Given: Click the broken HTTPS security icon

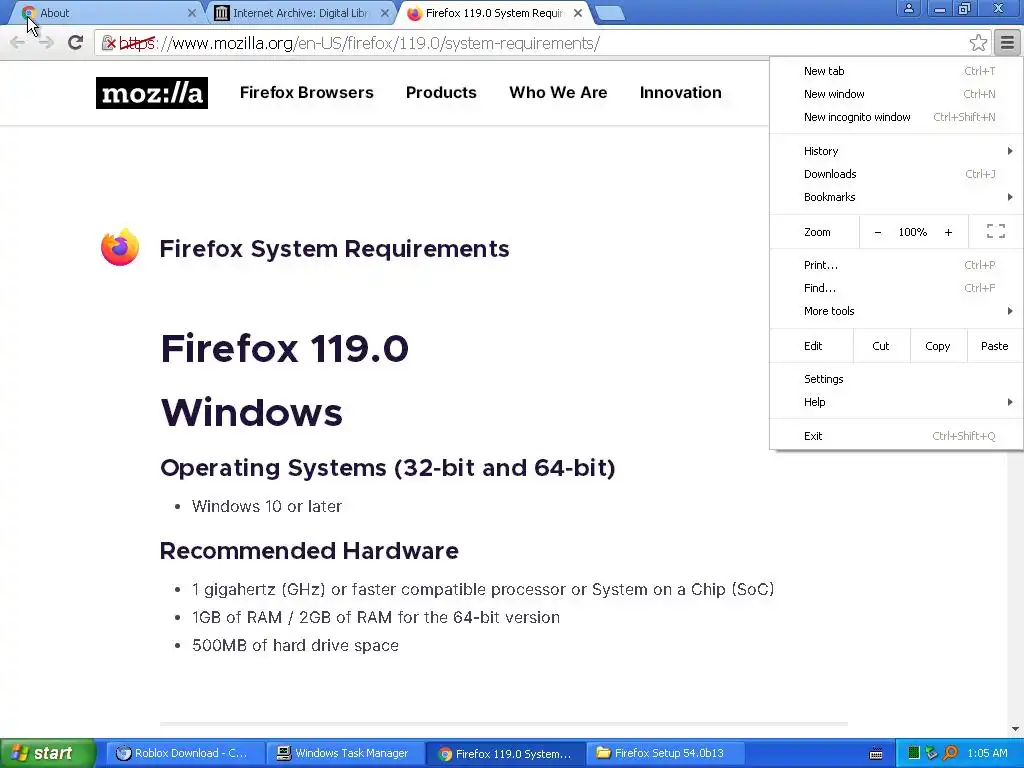Looking at the screenshot, I should tap(109, 43).
